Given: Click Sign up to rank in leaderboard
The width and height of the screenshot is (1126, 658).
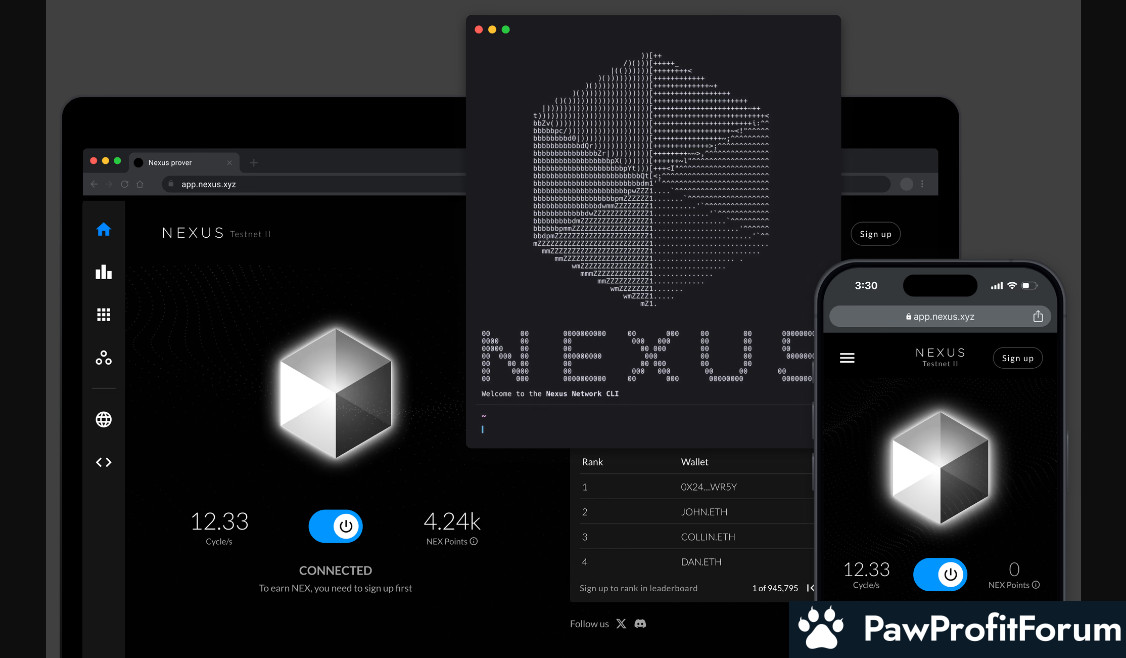Looking at the screenshot, I should tap(638, 588).
